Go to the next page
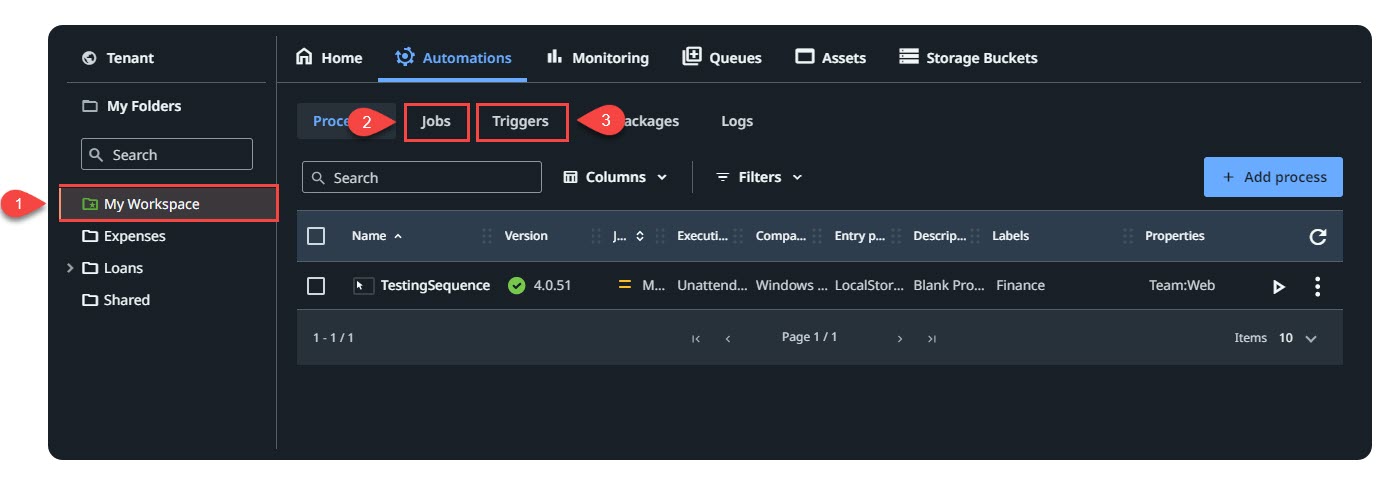Viewport: 1400px width, 487px height. pos(900,339)
